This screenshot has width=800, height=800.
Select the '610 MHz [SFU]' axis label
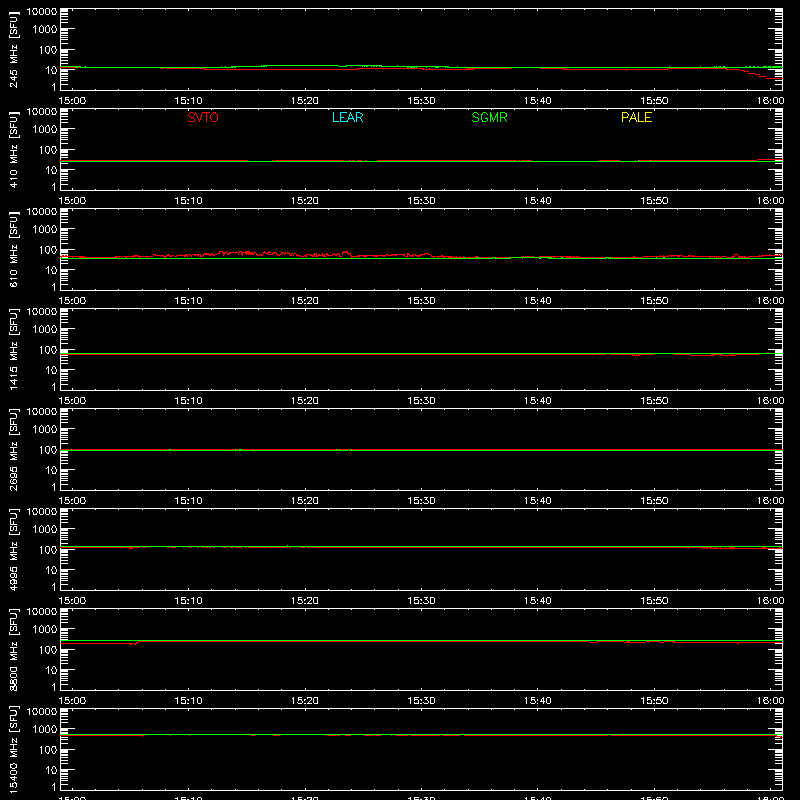tap(13, 250)
